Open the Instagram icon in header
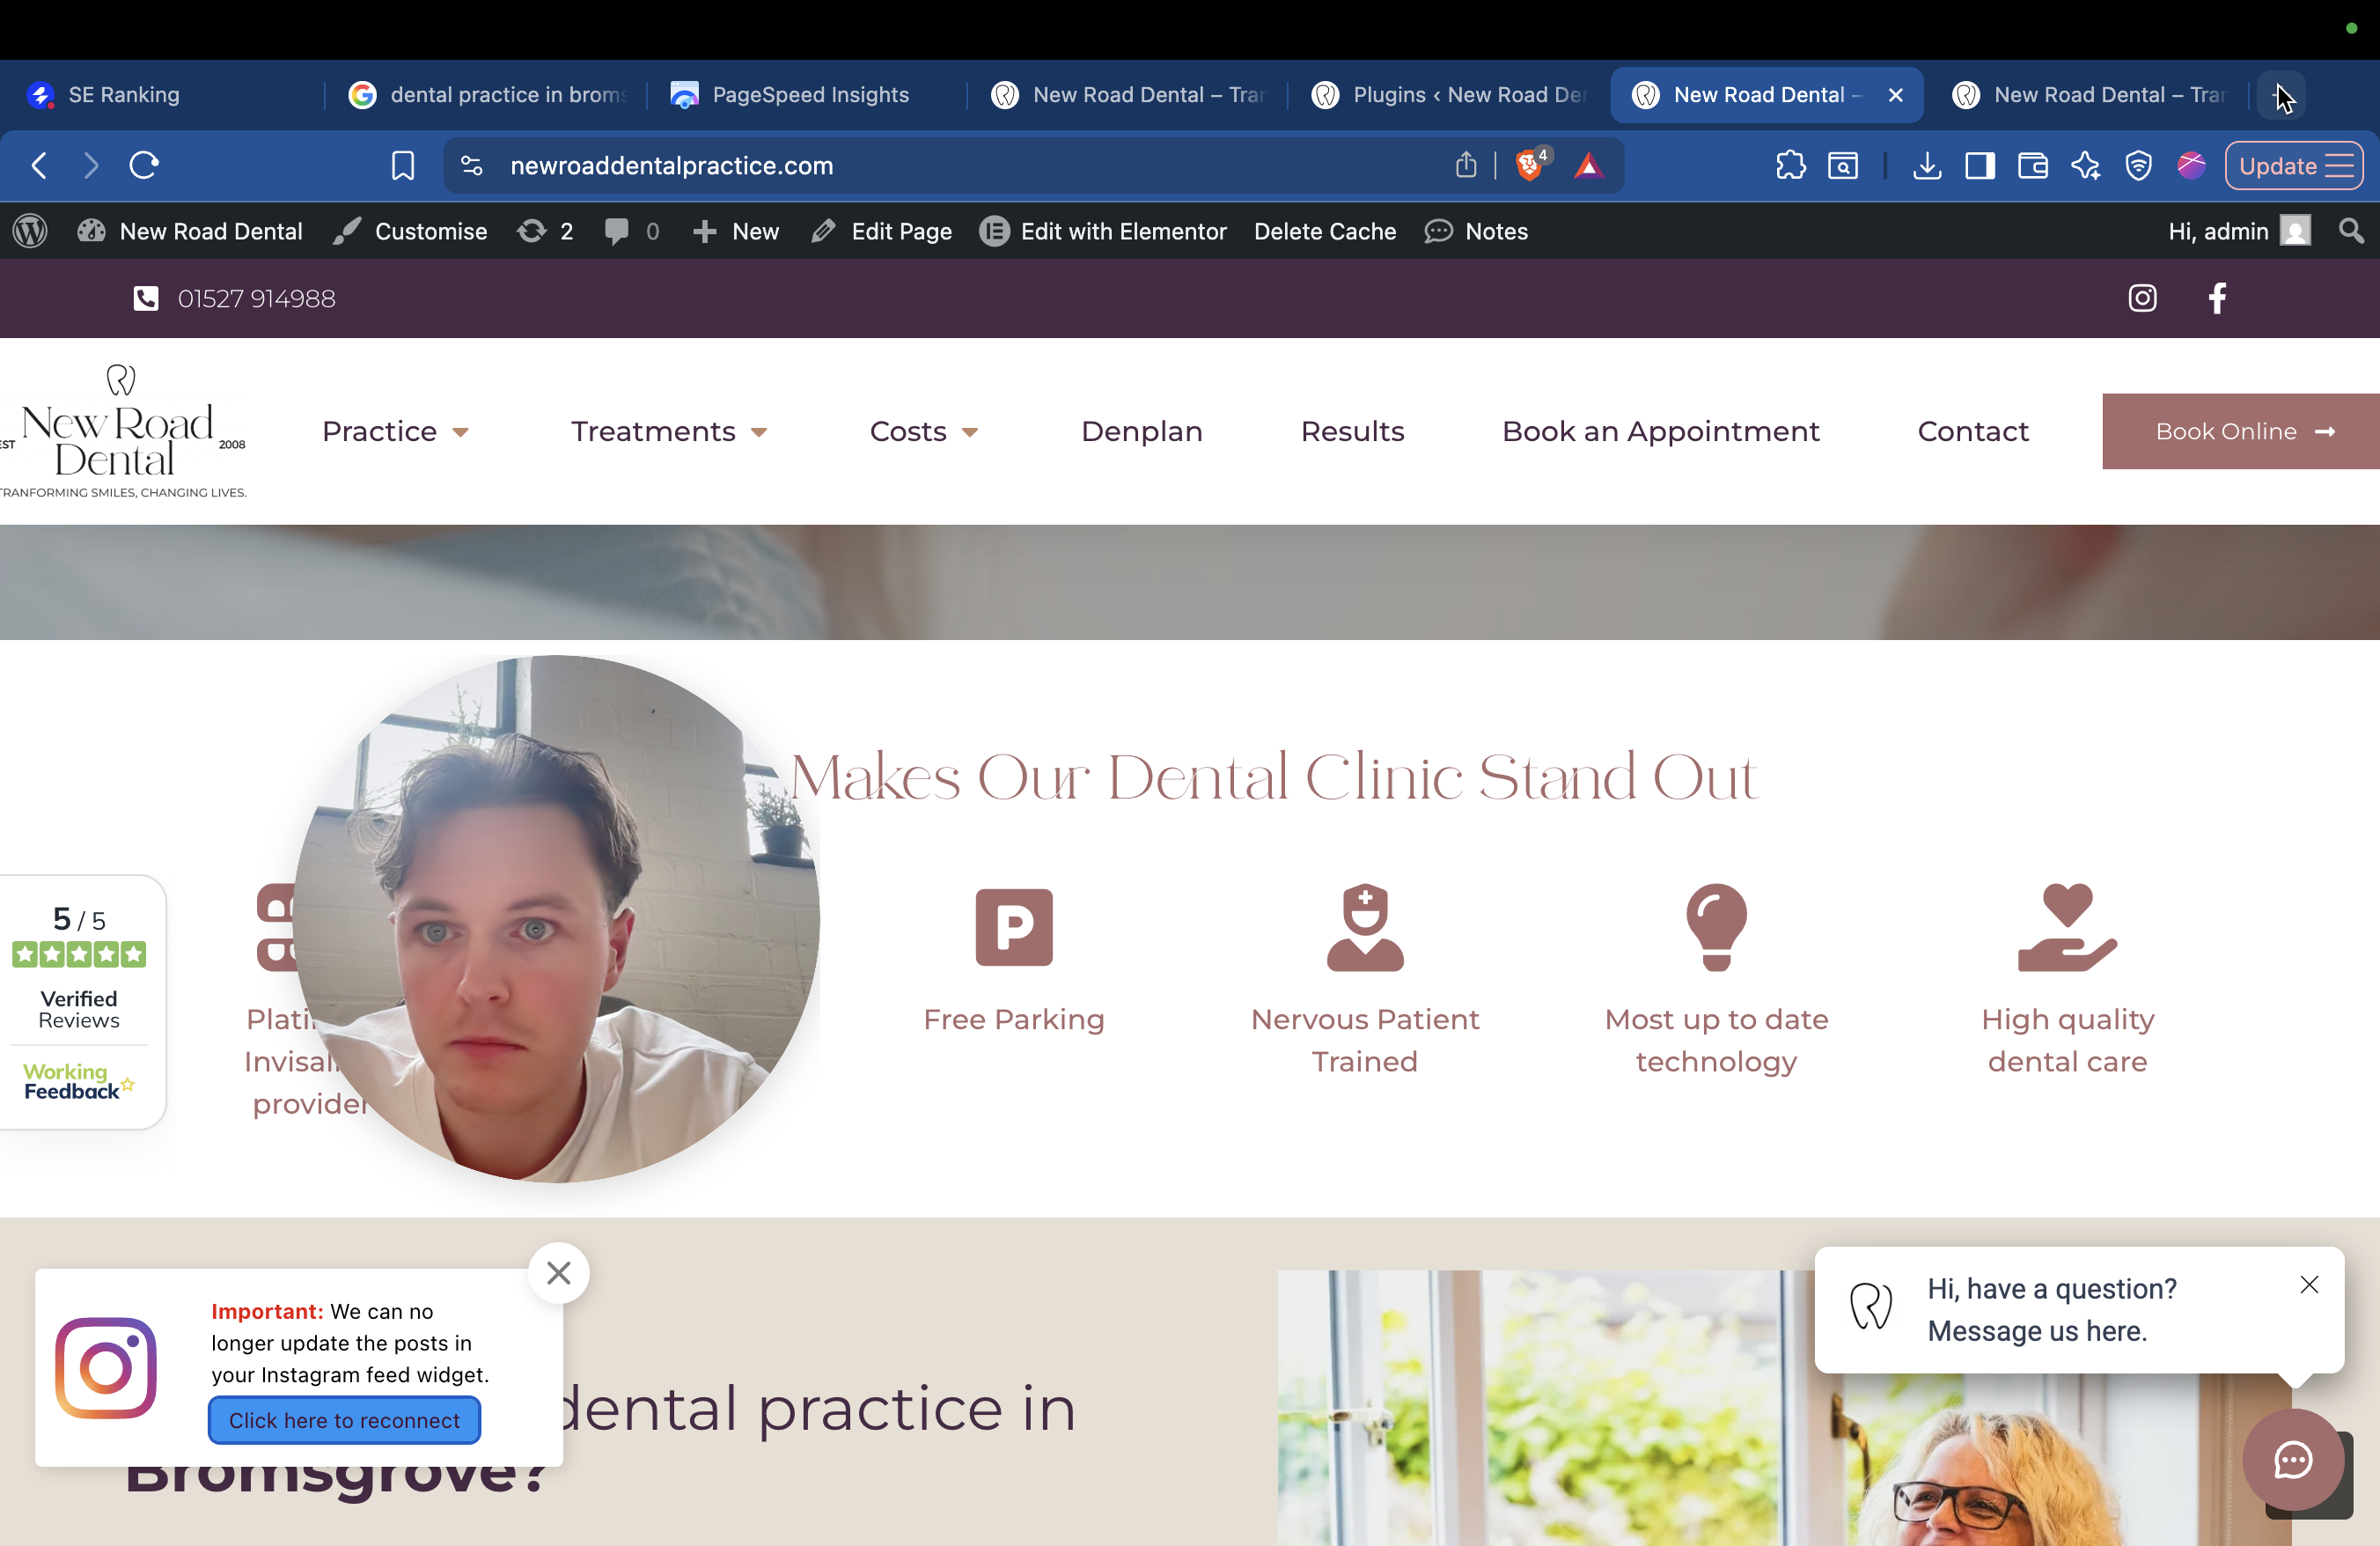 coord(2142,298)
